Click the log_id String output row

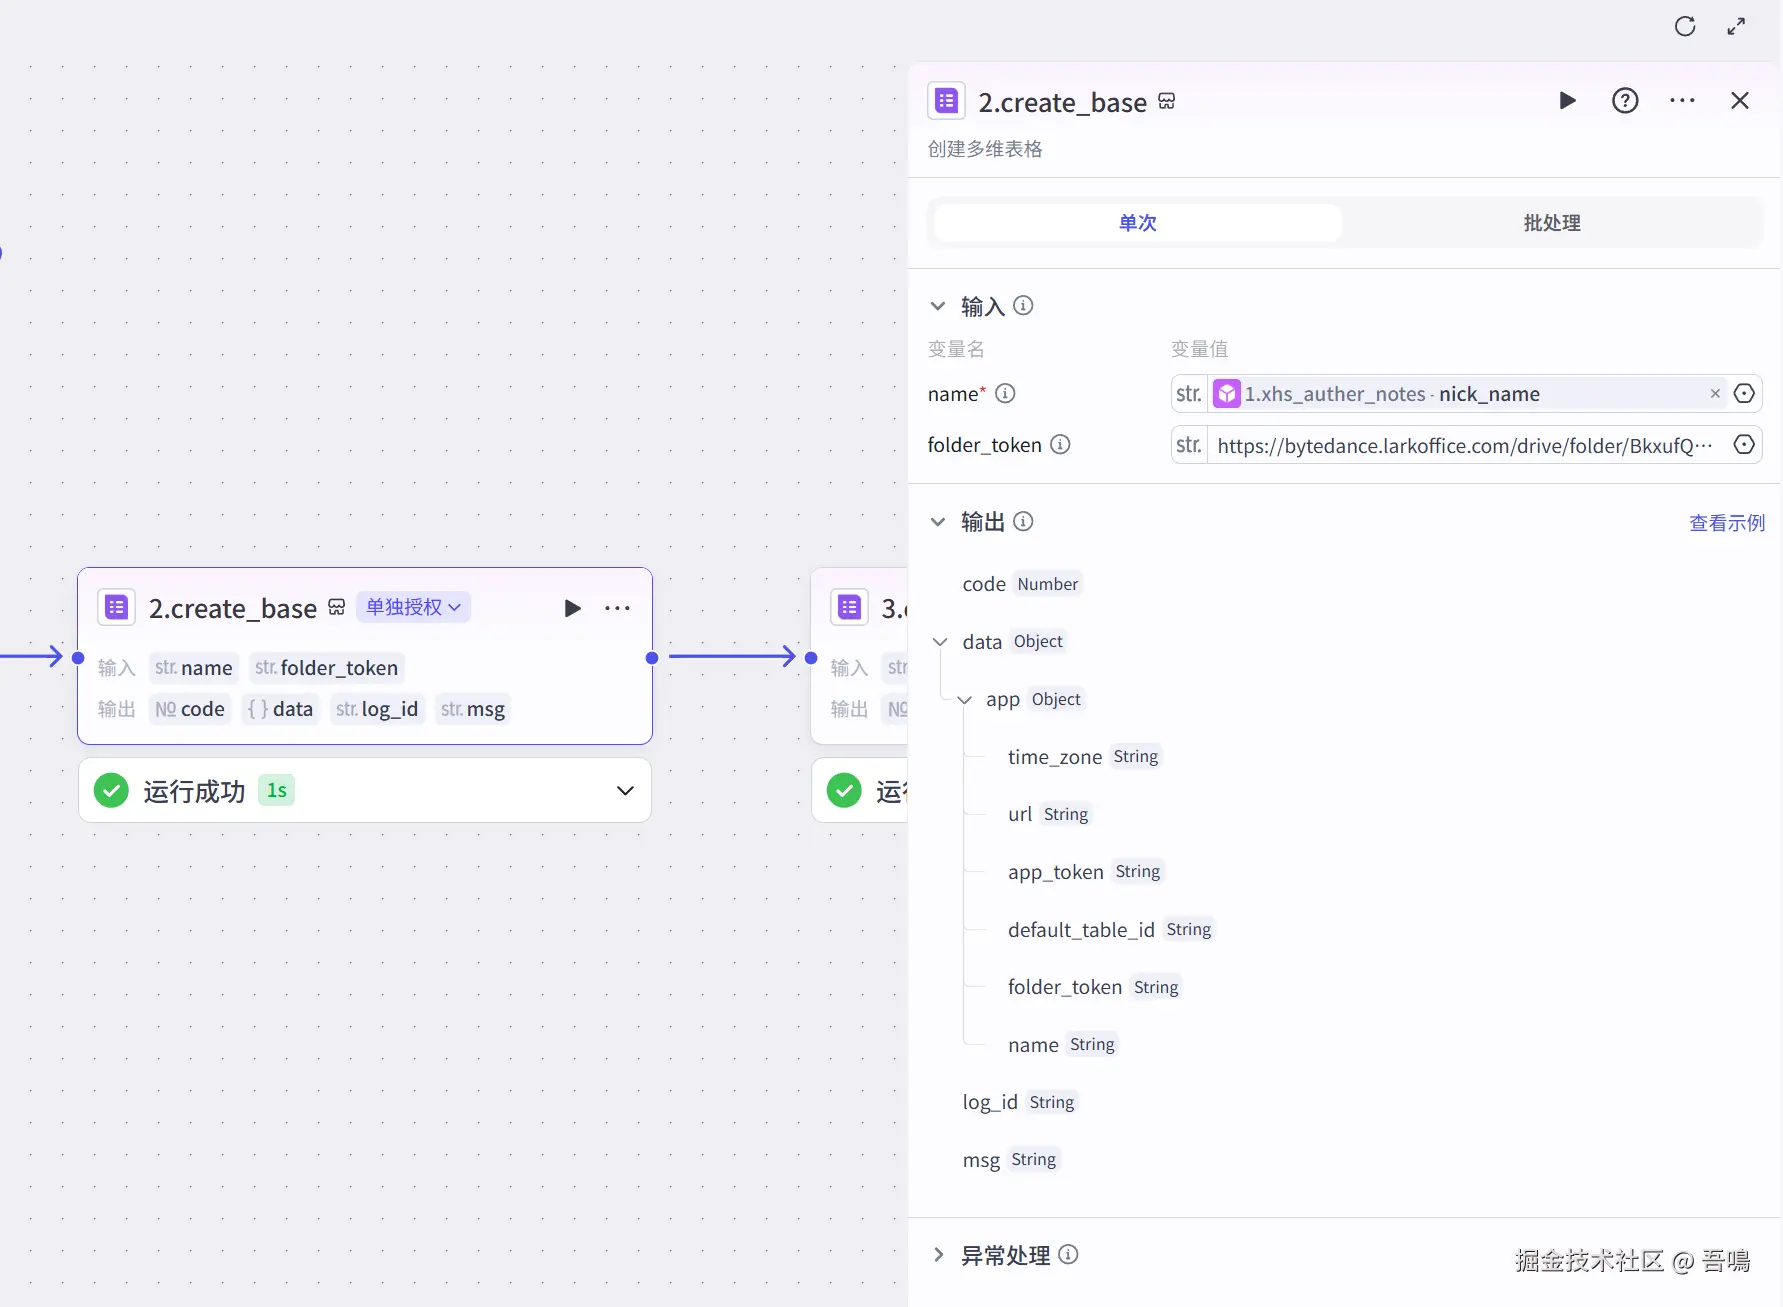(x=1019, y=1102)
